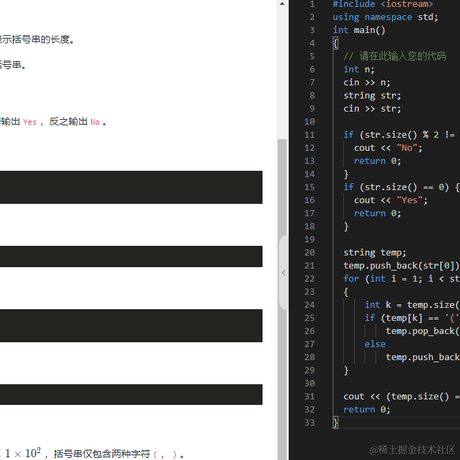
Task: Click 'temp.push_back' on line 28
Action: coord(423,357)
